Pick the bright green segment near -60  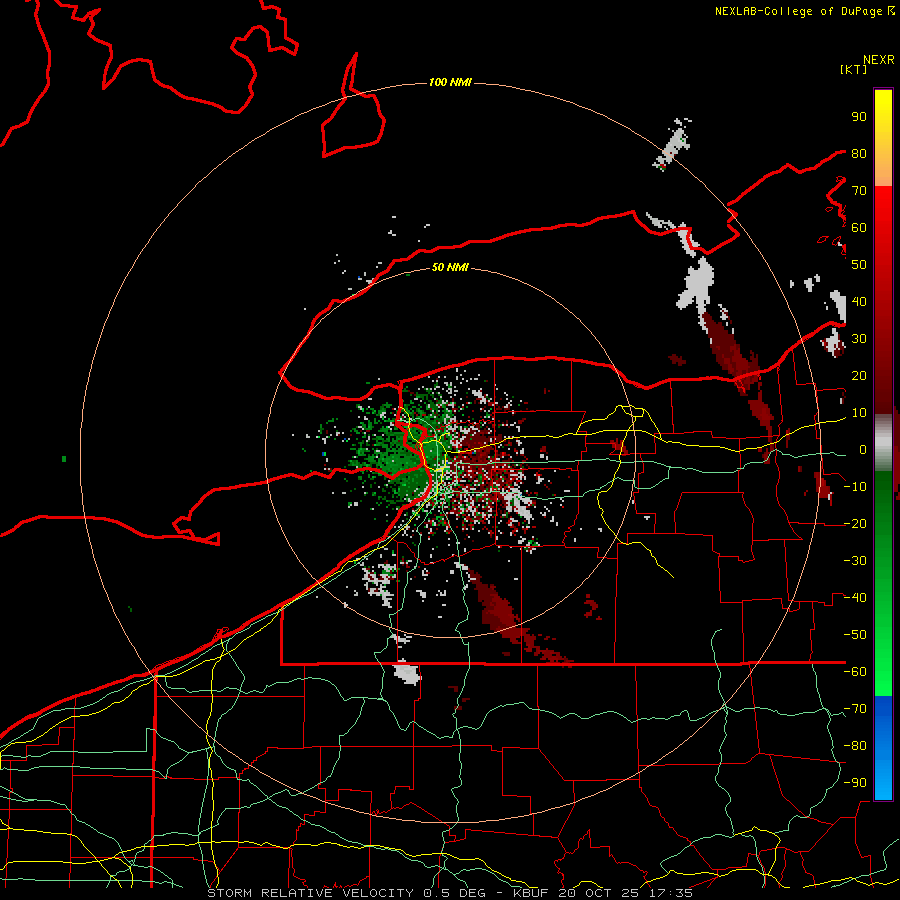pyautogui.click(x=883, y=677)
